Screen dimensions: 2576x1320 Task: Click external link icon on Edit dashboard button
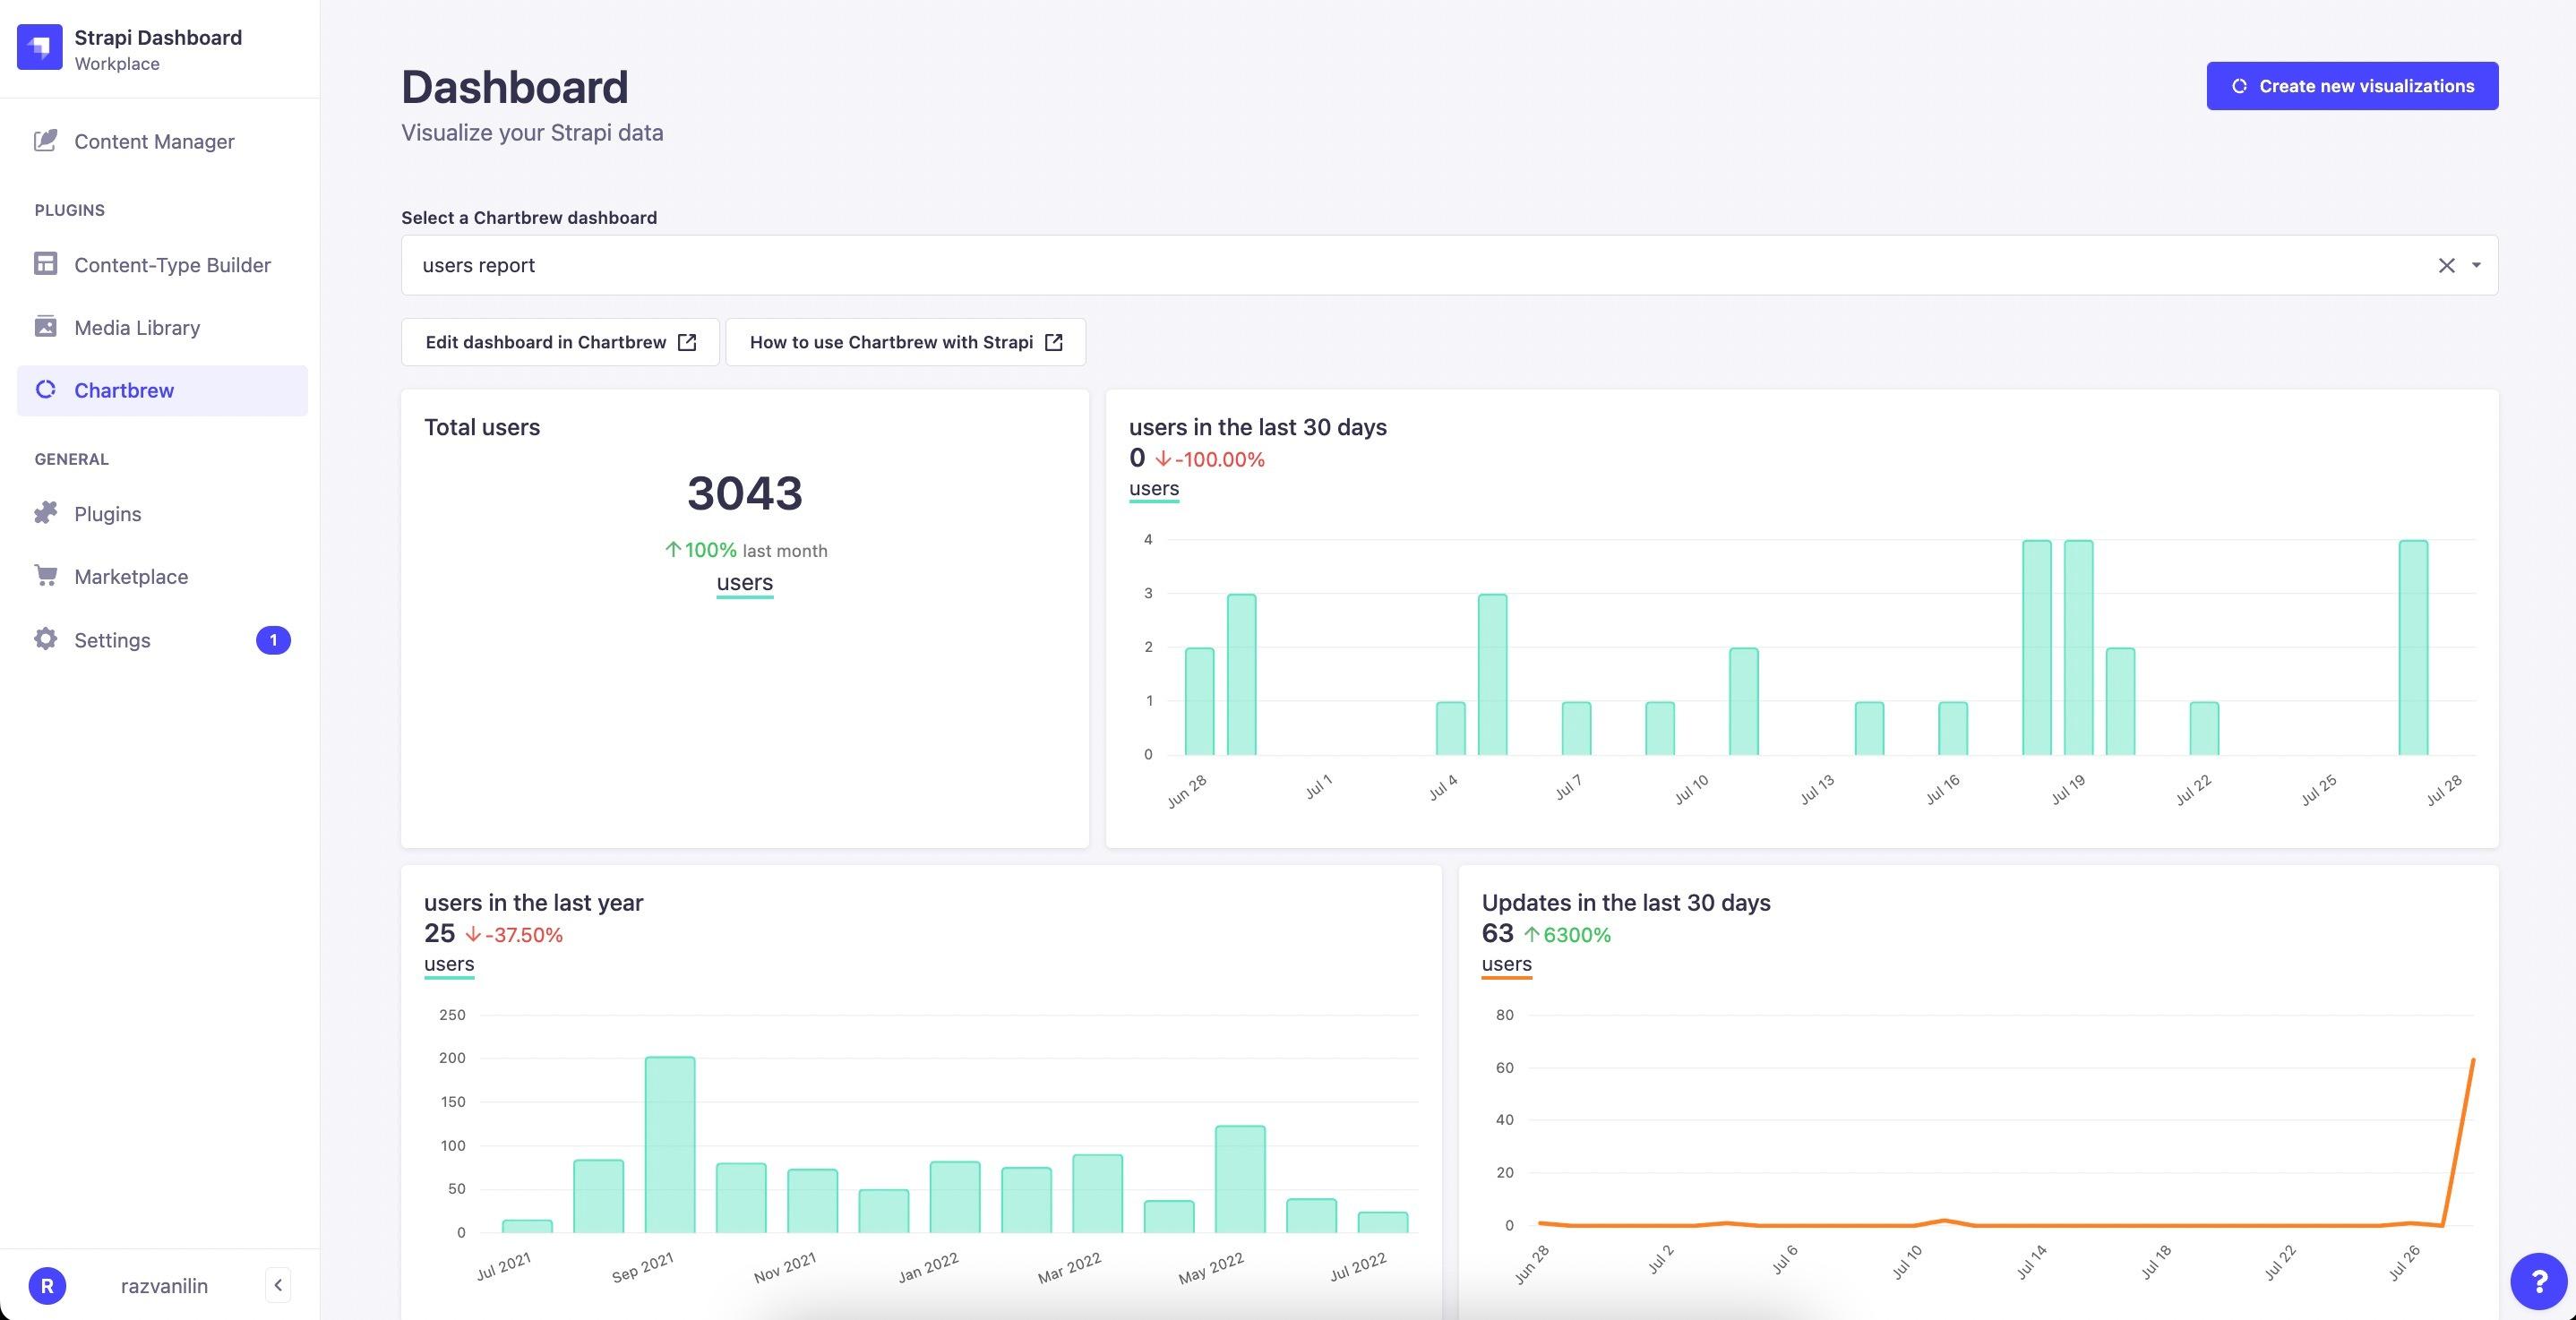tap(687, 342)
